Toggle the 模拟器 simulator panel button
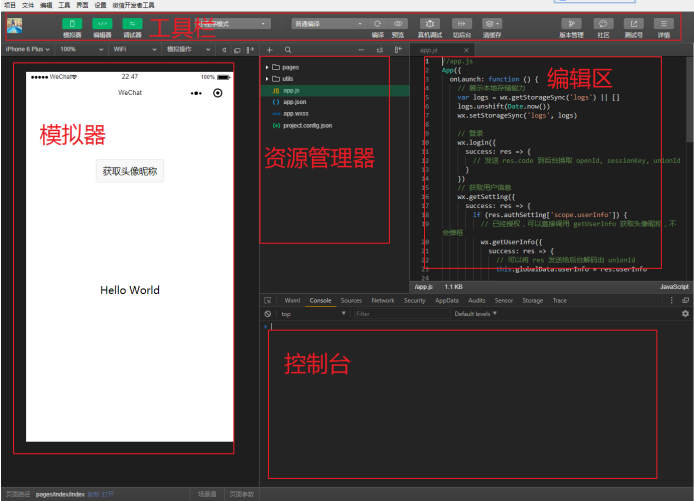The image size is (694, 501). point(72,24)
